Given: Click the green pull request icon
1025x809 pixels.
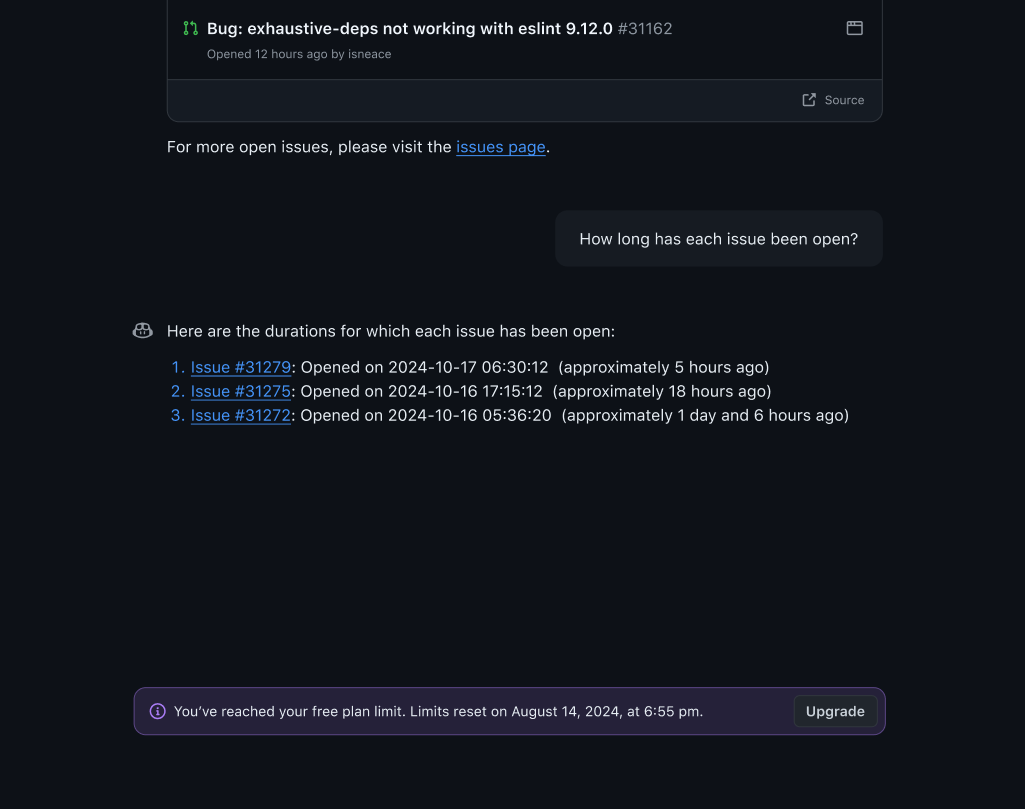Looking at the screenshot, I should coord(190,28).
